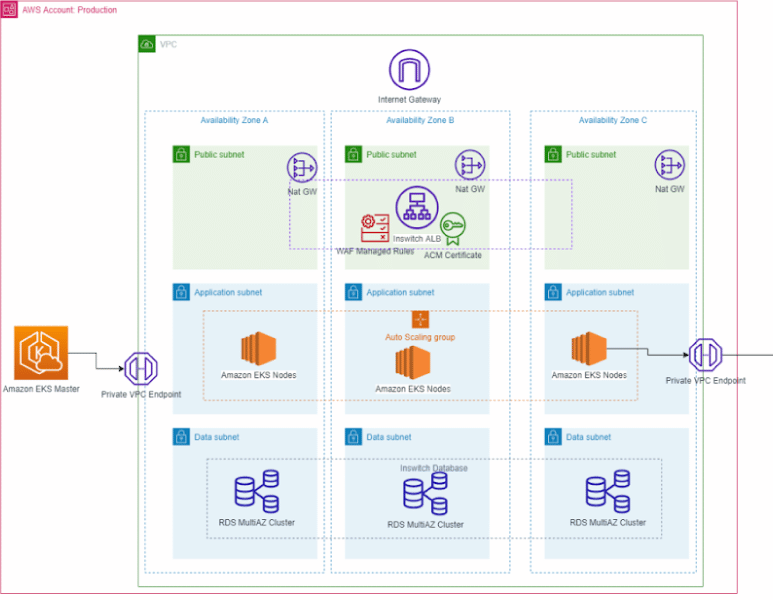The image size is (773, 600).
Task: Select the ACM Certificate icon
Action: point(453,228)
